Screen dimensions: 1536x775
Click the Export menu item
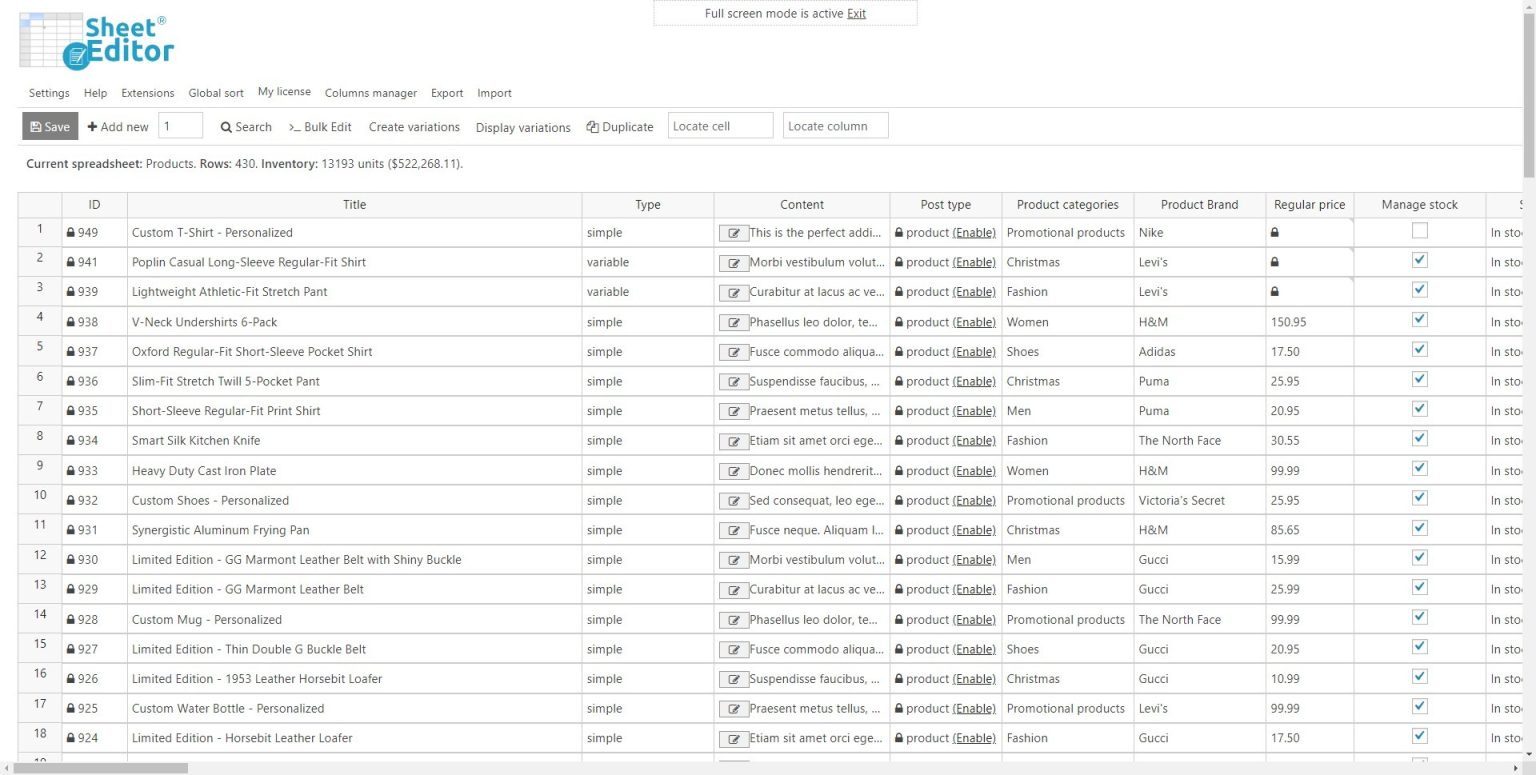pos(446,93)
